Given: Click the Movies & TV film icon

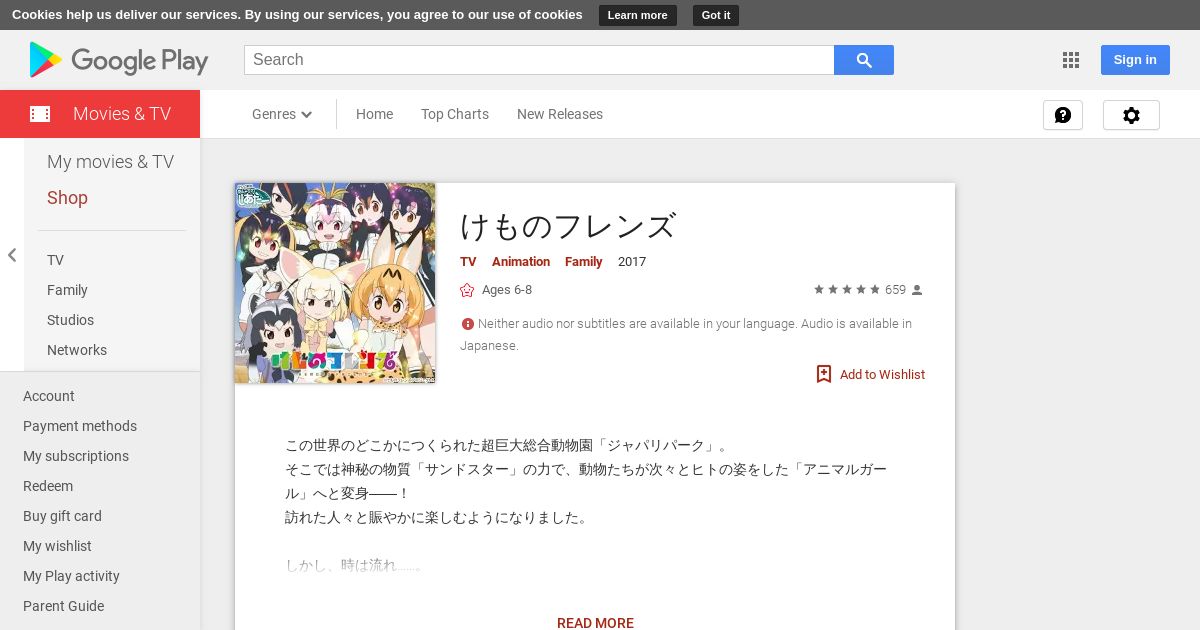Looking at the screenshot, I should point(40,114).
